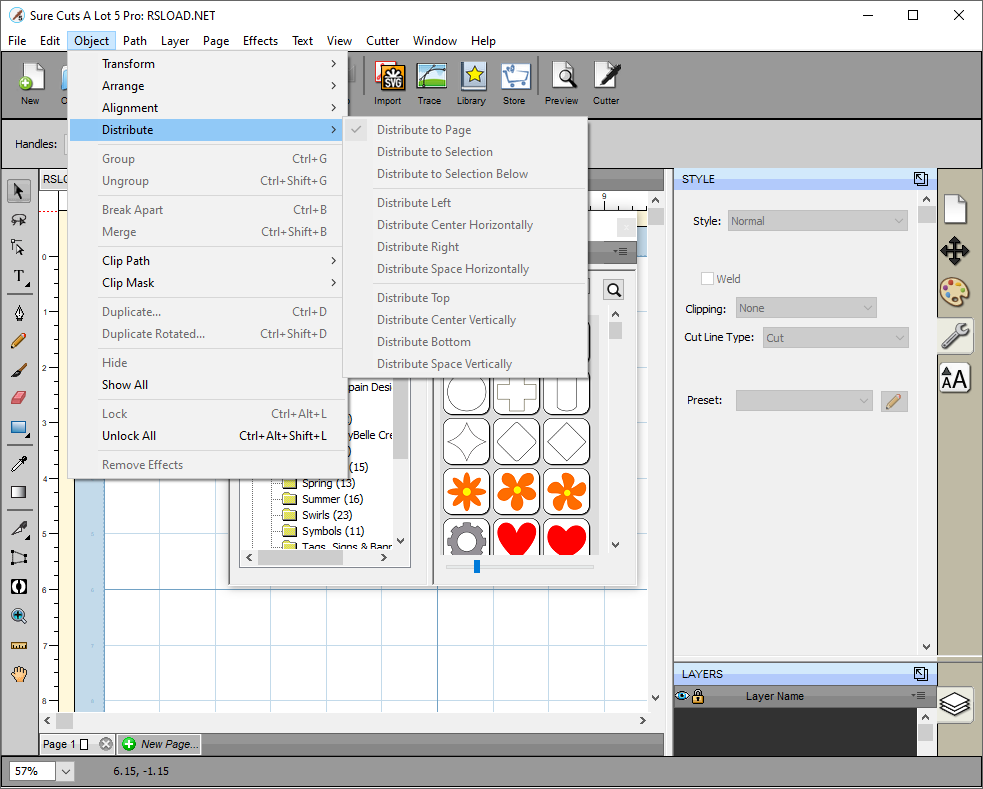Open the Cutter menu in menu bar
The height and width of the screenshot is (789, 983).
(x=382, y=41)
